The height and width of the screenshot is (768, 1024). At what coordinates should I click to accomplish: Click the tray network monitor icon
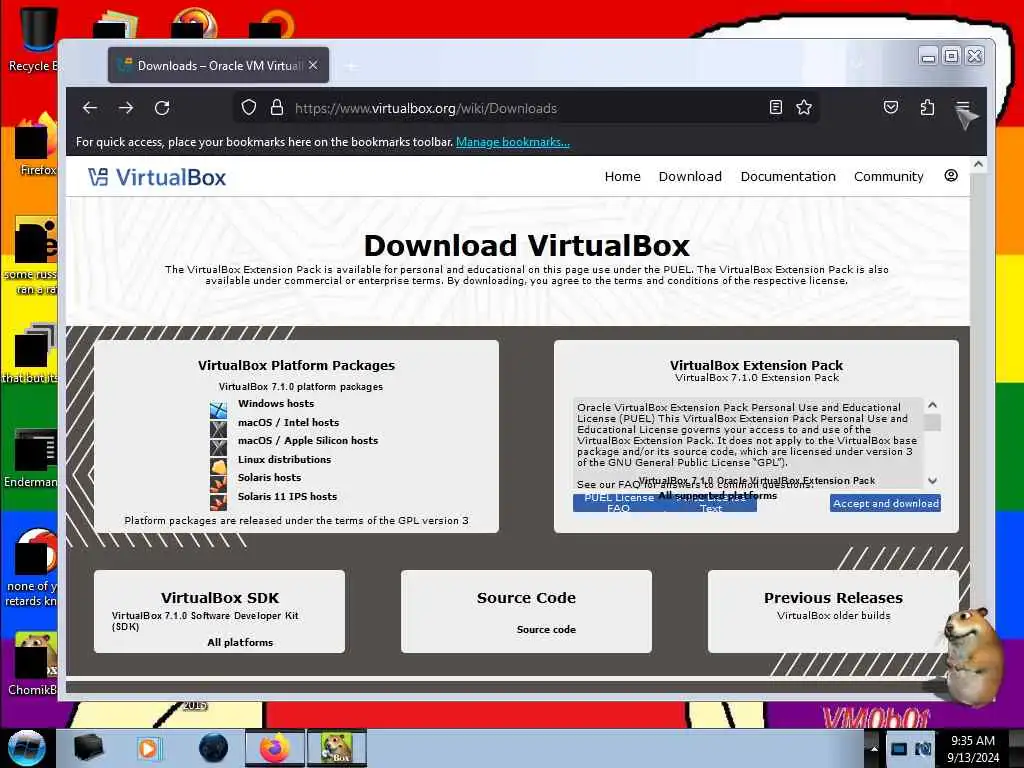point(899,748)
